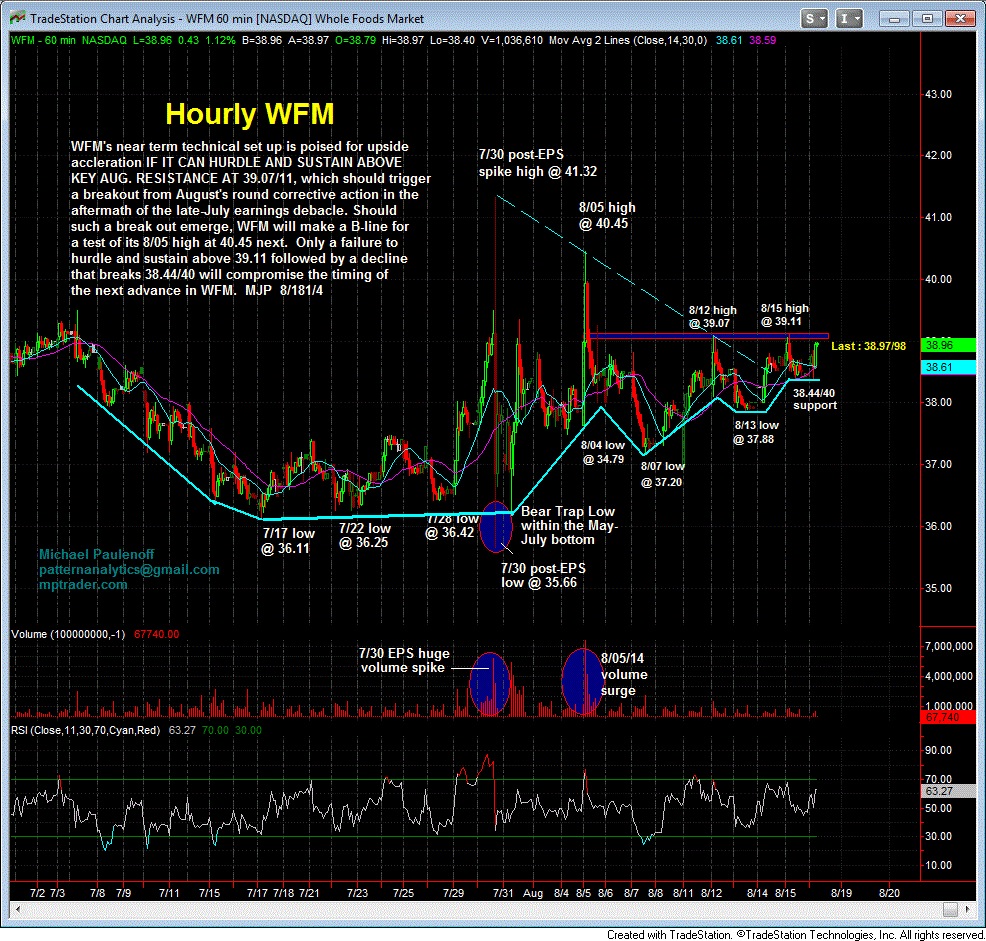Image resolution: width=986 pixels, height=941 pixels.
Task: Close the Chart Analysis window
Action: (960, 19)
